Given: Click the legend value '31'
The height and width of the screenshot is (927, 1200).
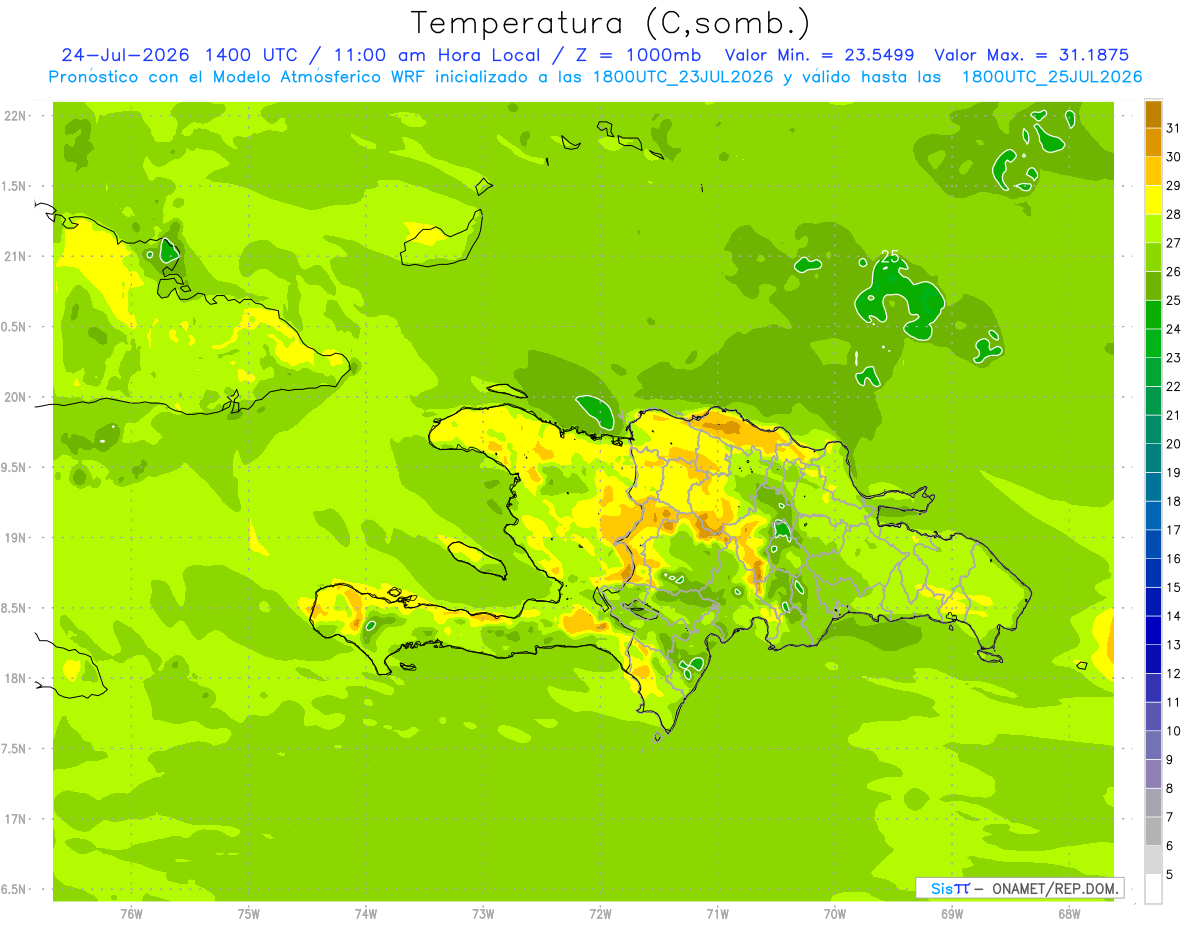Looking at the screenshot, I should pos(1174,128).
